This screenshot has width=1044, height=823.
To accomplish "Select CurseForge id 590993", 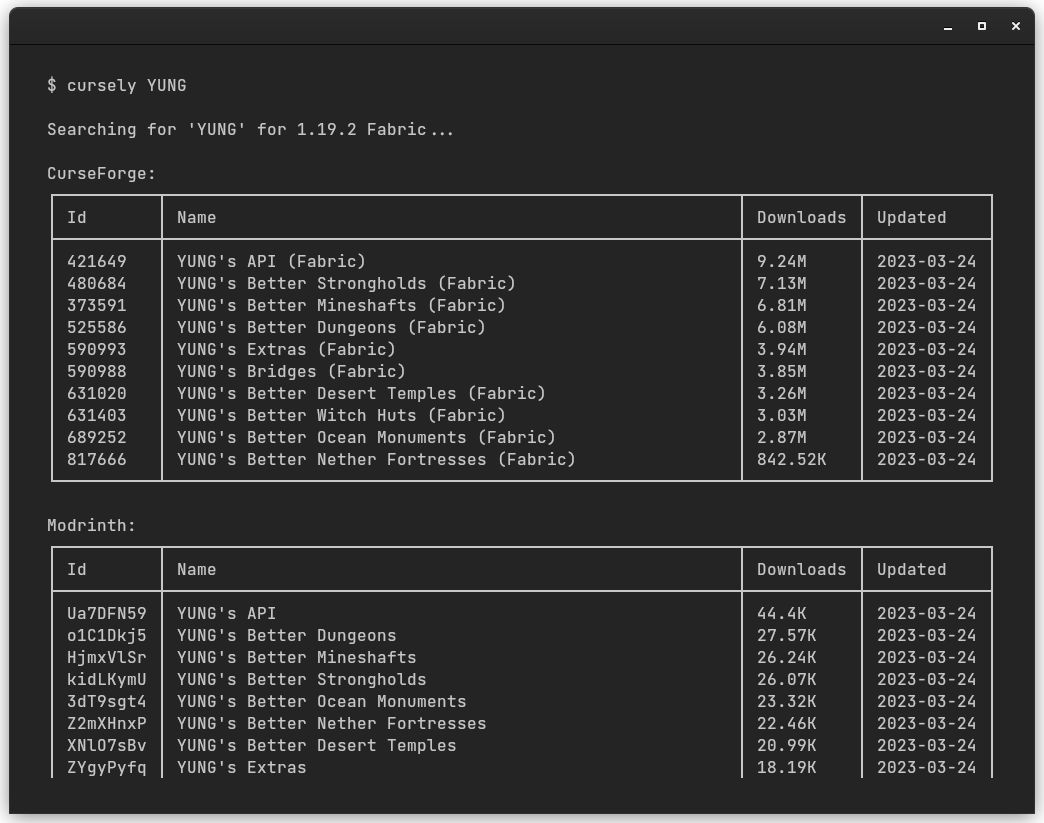I will coord(97,350).
